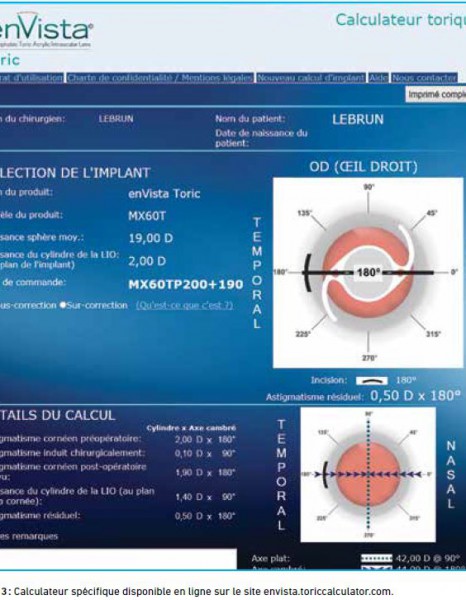The width and height of the screenshot is (466, 600).
Task: Click the surgeon name LEBRUN
Action: coord(116,119)
